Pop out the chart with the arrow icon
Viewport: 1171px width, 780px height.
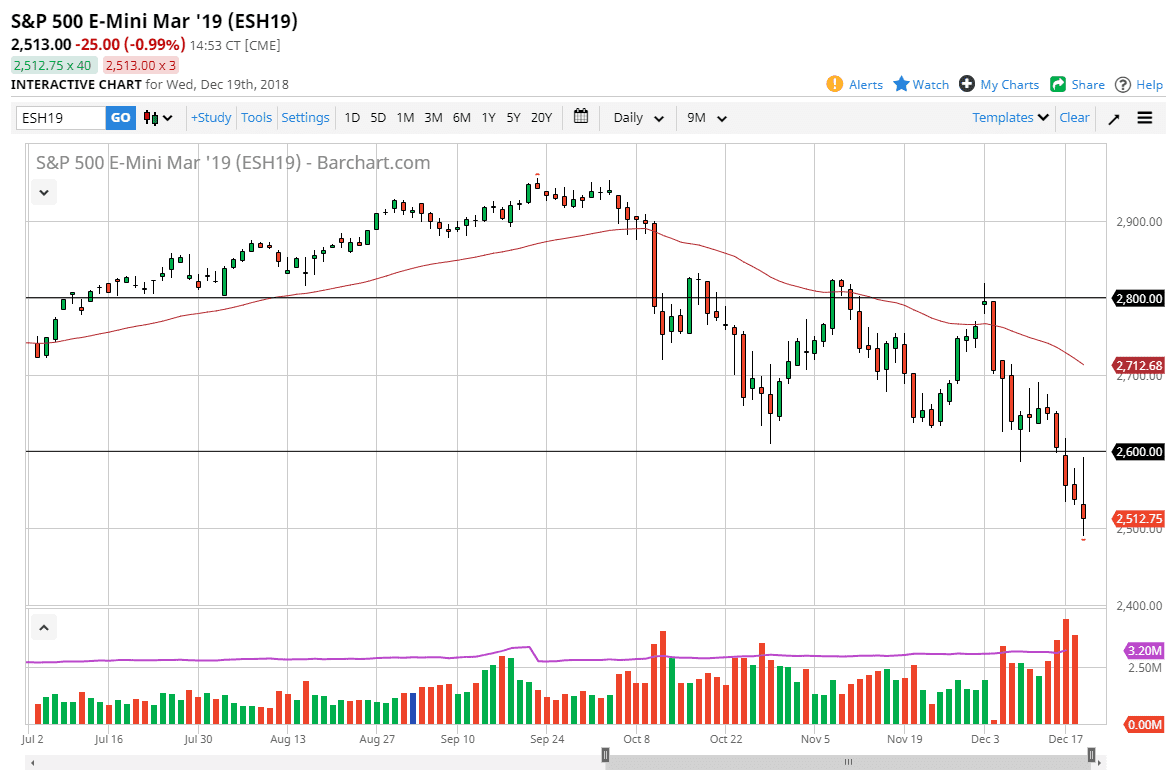click(1113, 117)
